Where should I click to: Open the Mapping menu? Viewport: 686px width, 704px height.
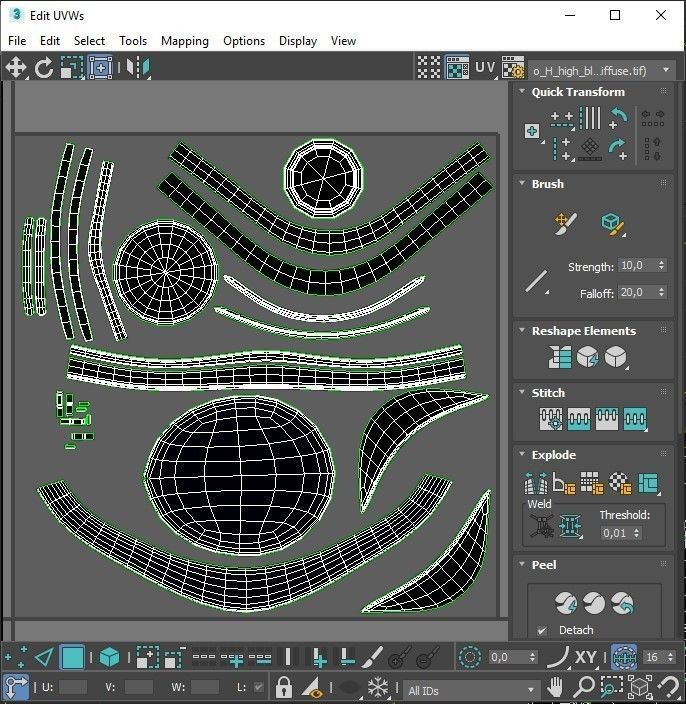185,41
